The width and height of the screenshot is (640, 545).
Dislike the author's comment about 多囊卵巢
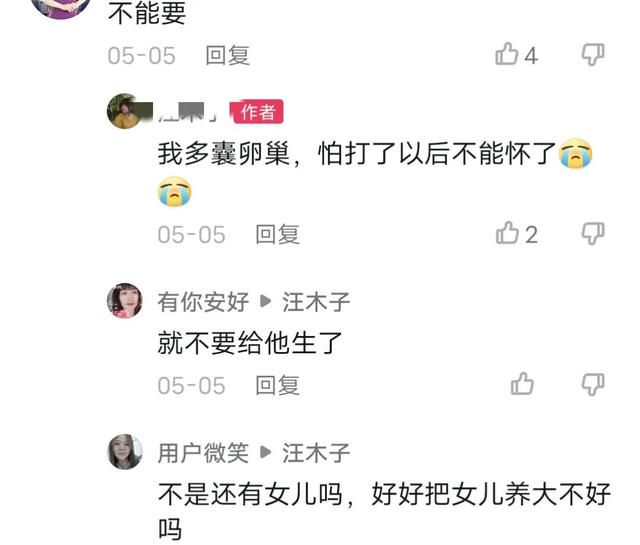coord(593,234)
